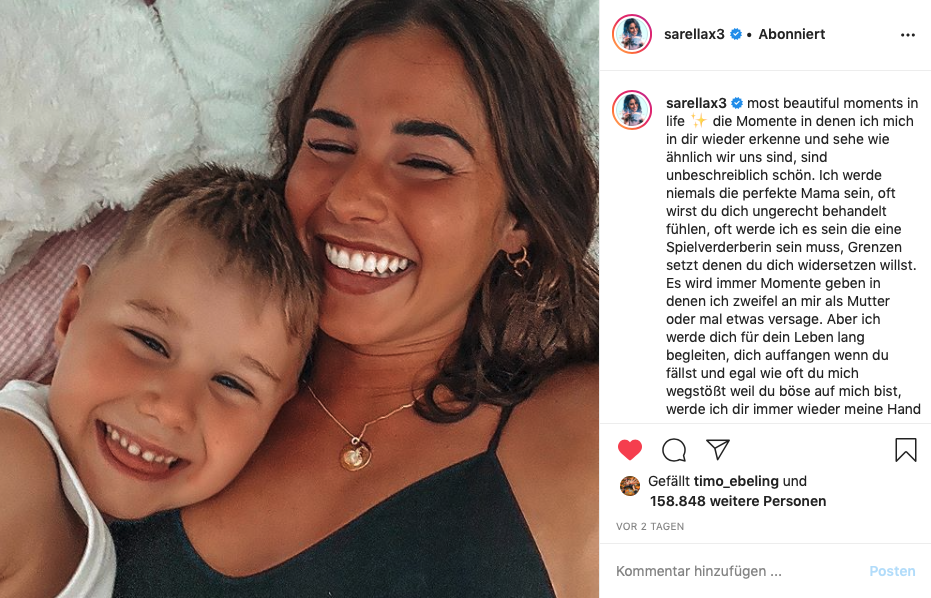Screen dimensions: 931x598
Task: Share the post with the paper plane icon
Action: click(x=718, y=450)
